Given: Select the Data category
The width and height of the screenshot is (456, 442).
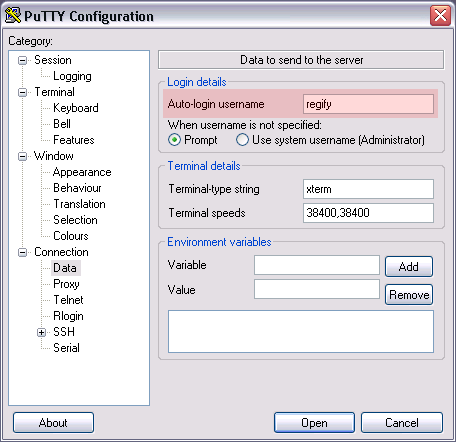Looking at the screenshot, I should coord(65,268).
